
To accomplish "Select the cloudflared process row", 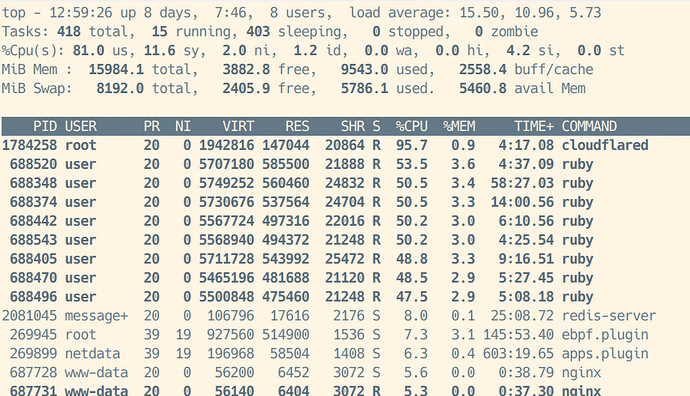I will coord(345,145).
